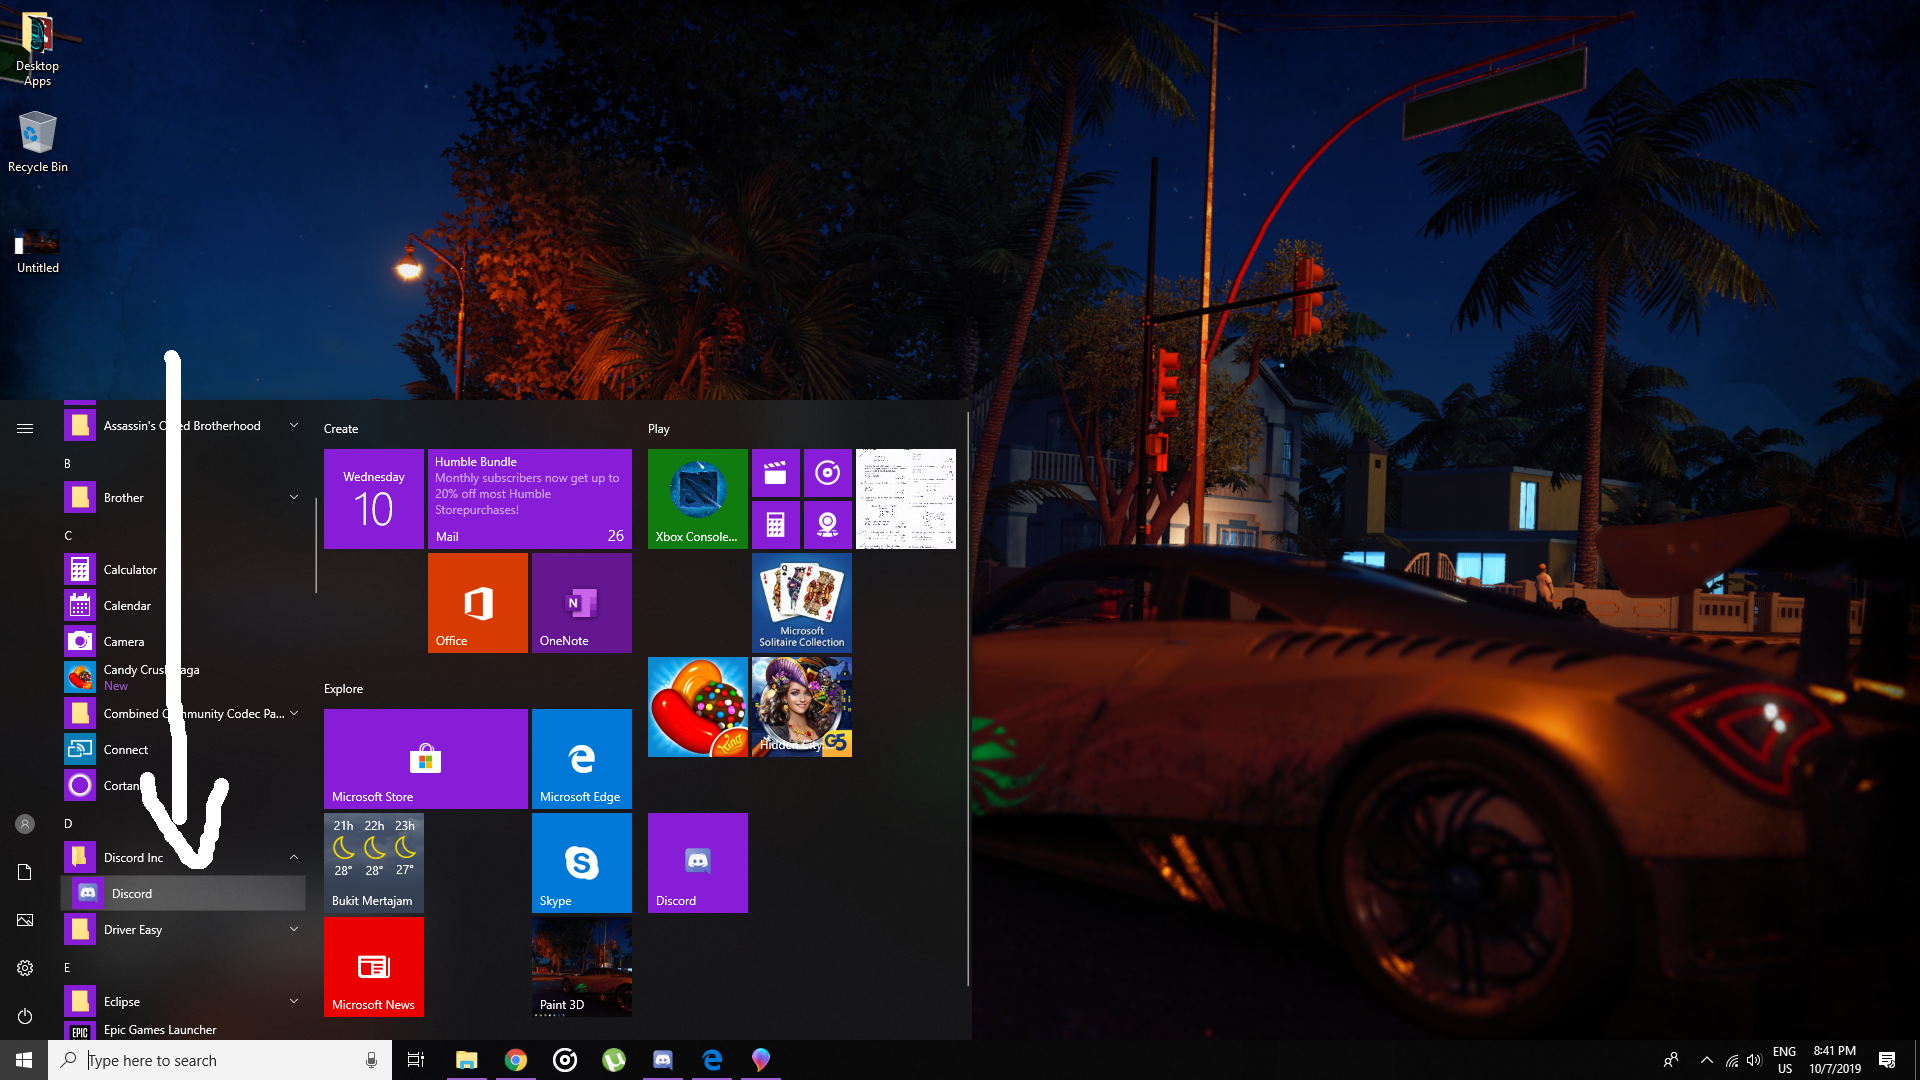Open the weather tile for Bukit Mertajam
1920x1080 pixels.
point(374,863)
